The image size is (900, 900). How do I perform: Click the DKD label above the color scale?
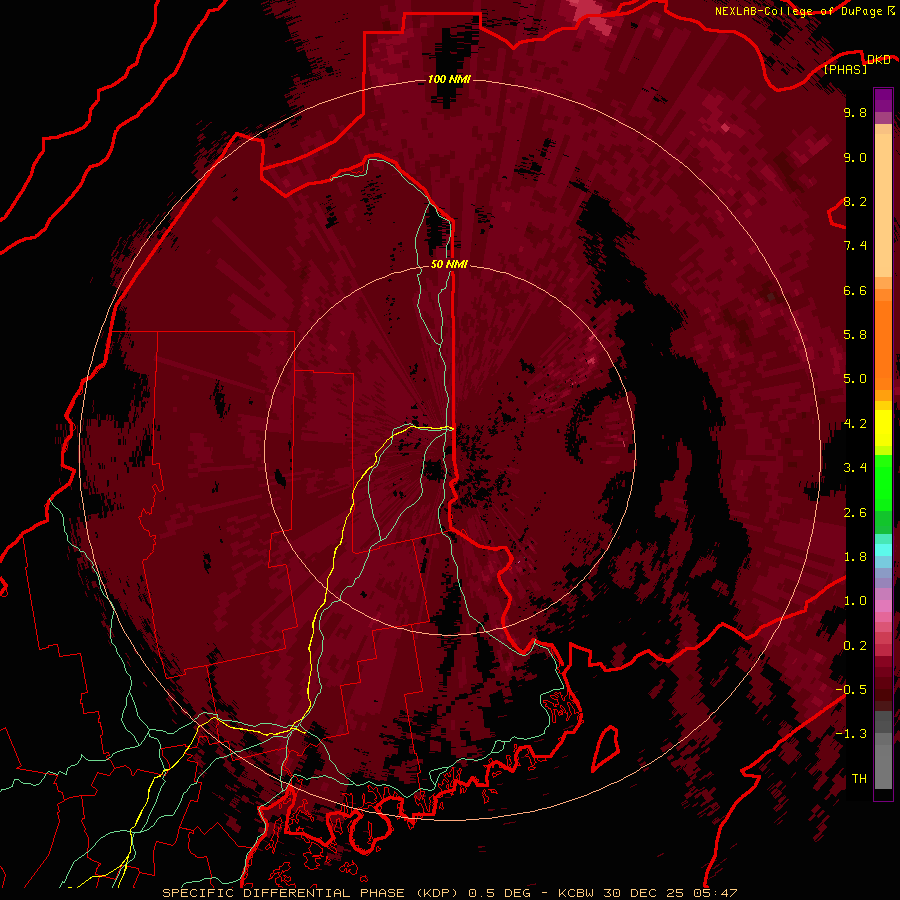coord(878,59)
